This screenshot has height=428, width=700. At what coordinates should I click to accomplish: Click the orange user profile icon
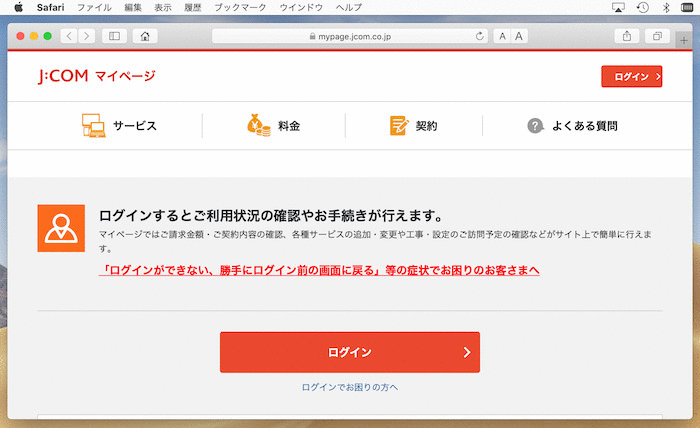(x=61, y=228)
